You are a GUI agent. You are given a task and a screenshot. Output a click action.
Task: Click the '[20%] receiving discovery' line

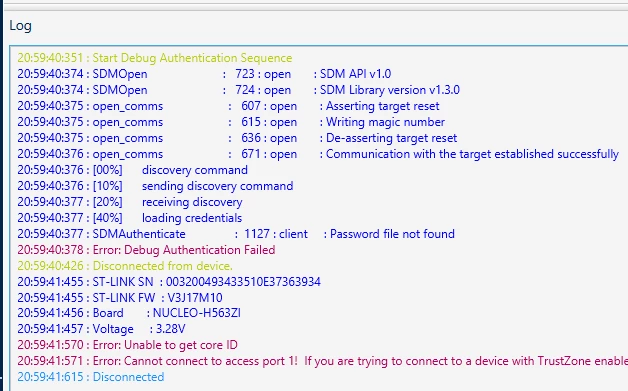click(130, 202)
